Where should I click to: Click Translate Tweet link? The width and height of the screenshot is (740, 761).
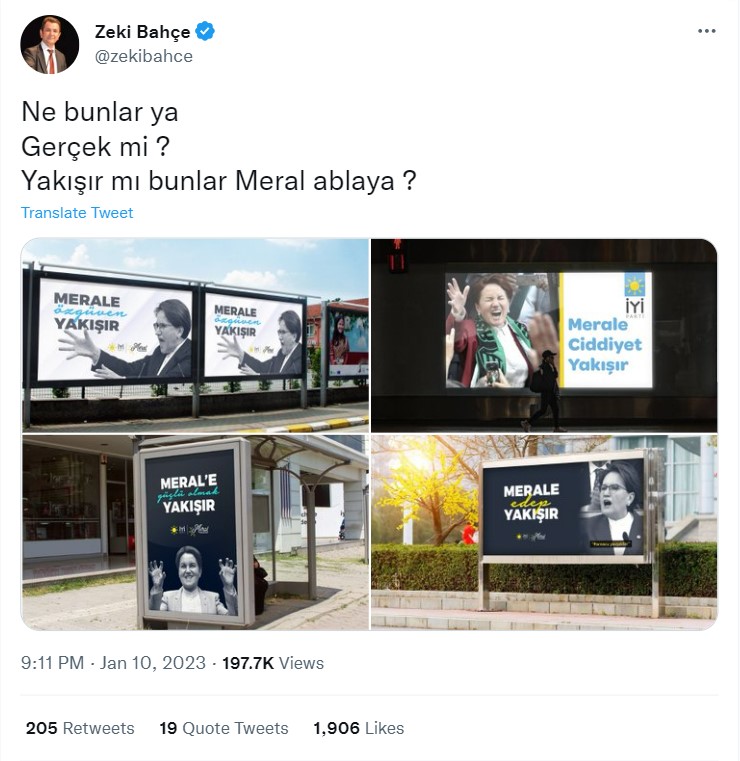77,213
